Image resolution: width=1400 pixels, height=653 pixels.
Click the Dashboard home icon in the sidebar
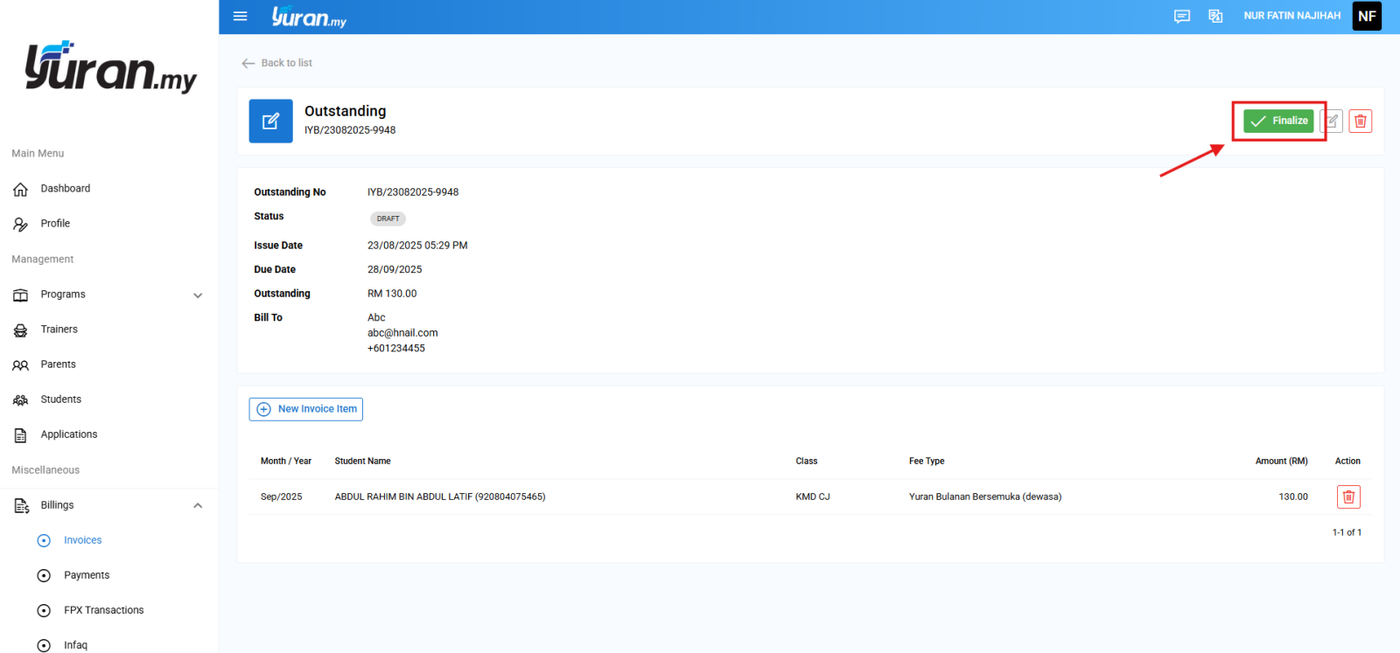[x=20, y=189]
